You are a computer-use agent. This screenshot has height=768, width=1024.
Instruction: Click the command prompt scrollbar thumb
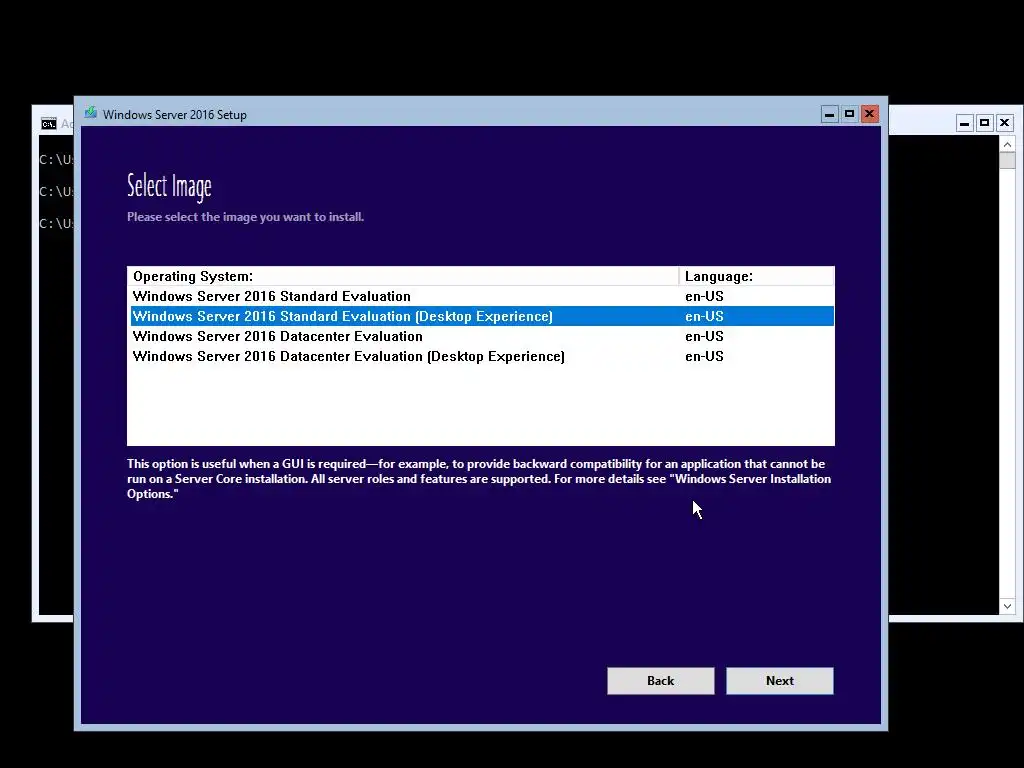pos(1007,161)
